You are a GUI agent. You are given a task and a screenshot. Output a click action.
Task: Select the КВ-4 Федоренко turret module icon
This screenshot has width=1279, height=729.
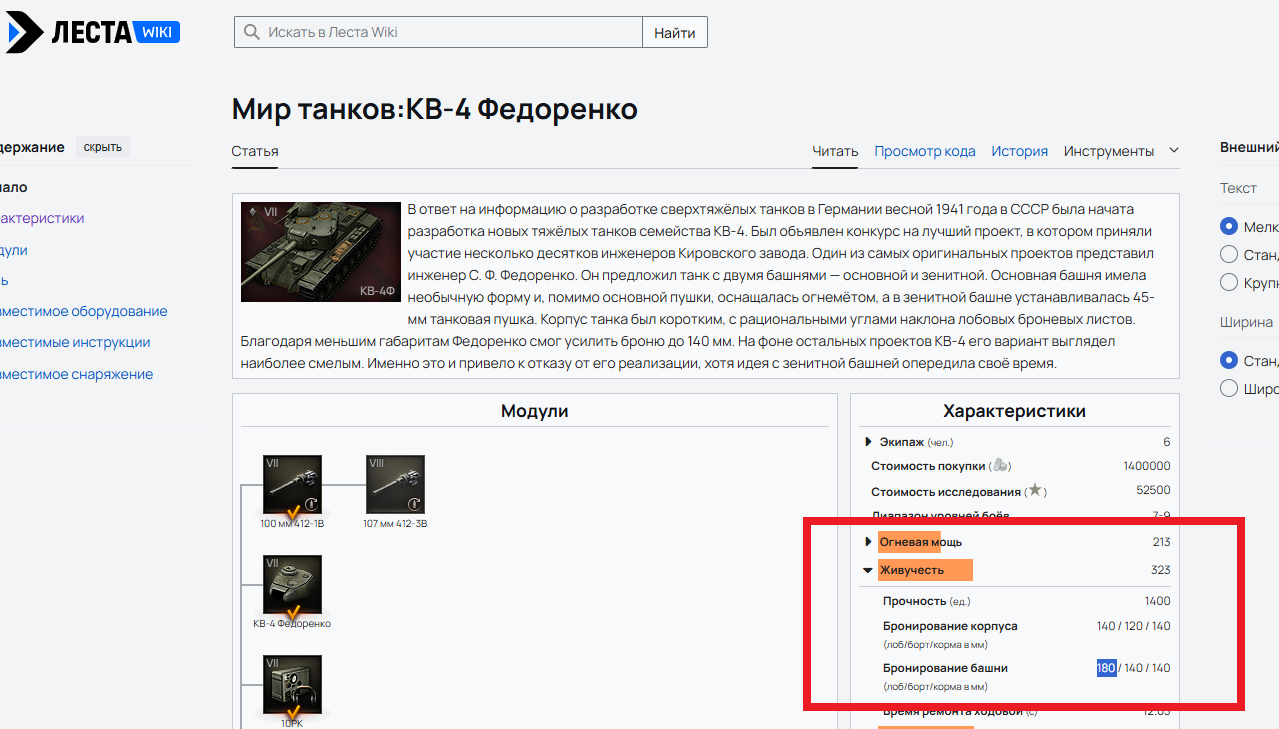coord(292,585)
